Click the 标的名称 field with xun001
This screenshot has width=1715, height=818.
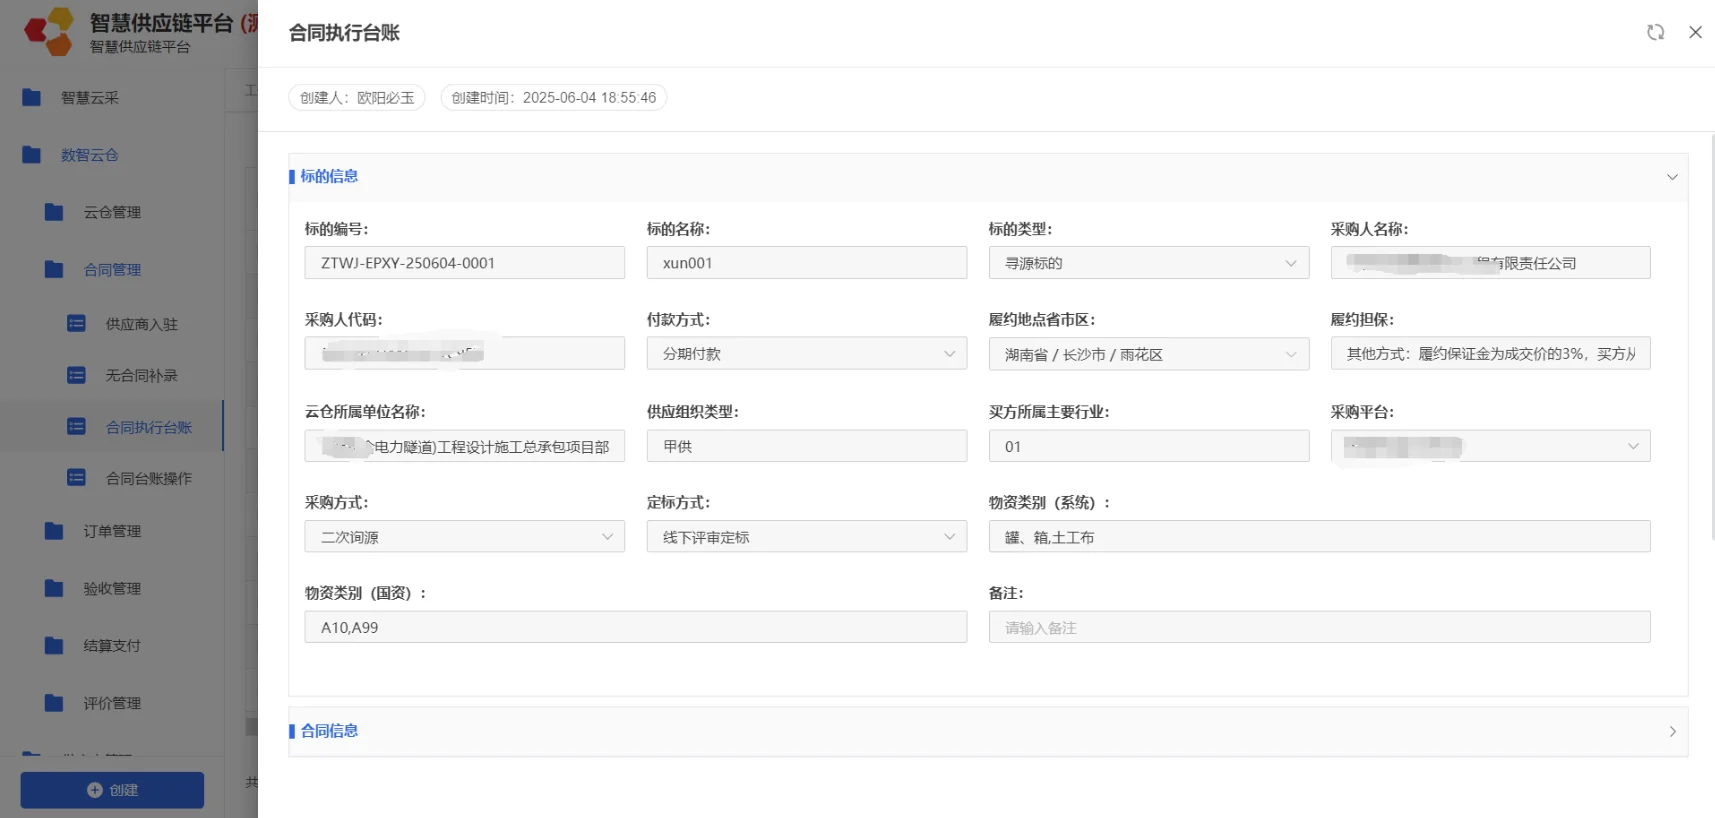click(x=807, y=263)
